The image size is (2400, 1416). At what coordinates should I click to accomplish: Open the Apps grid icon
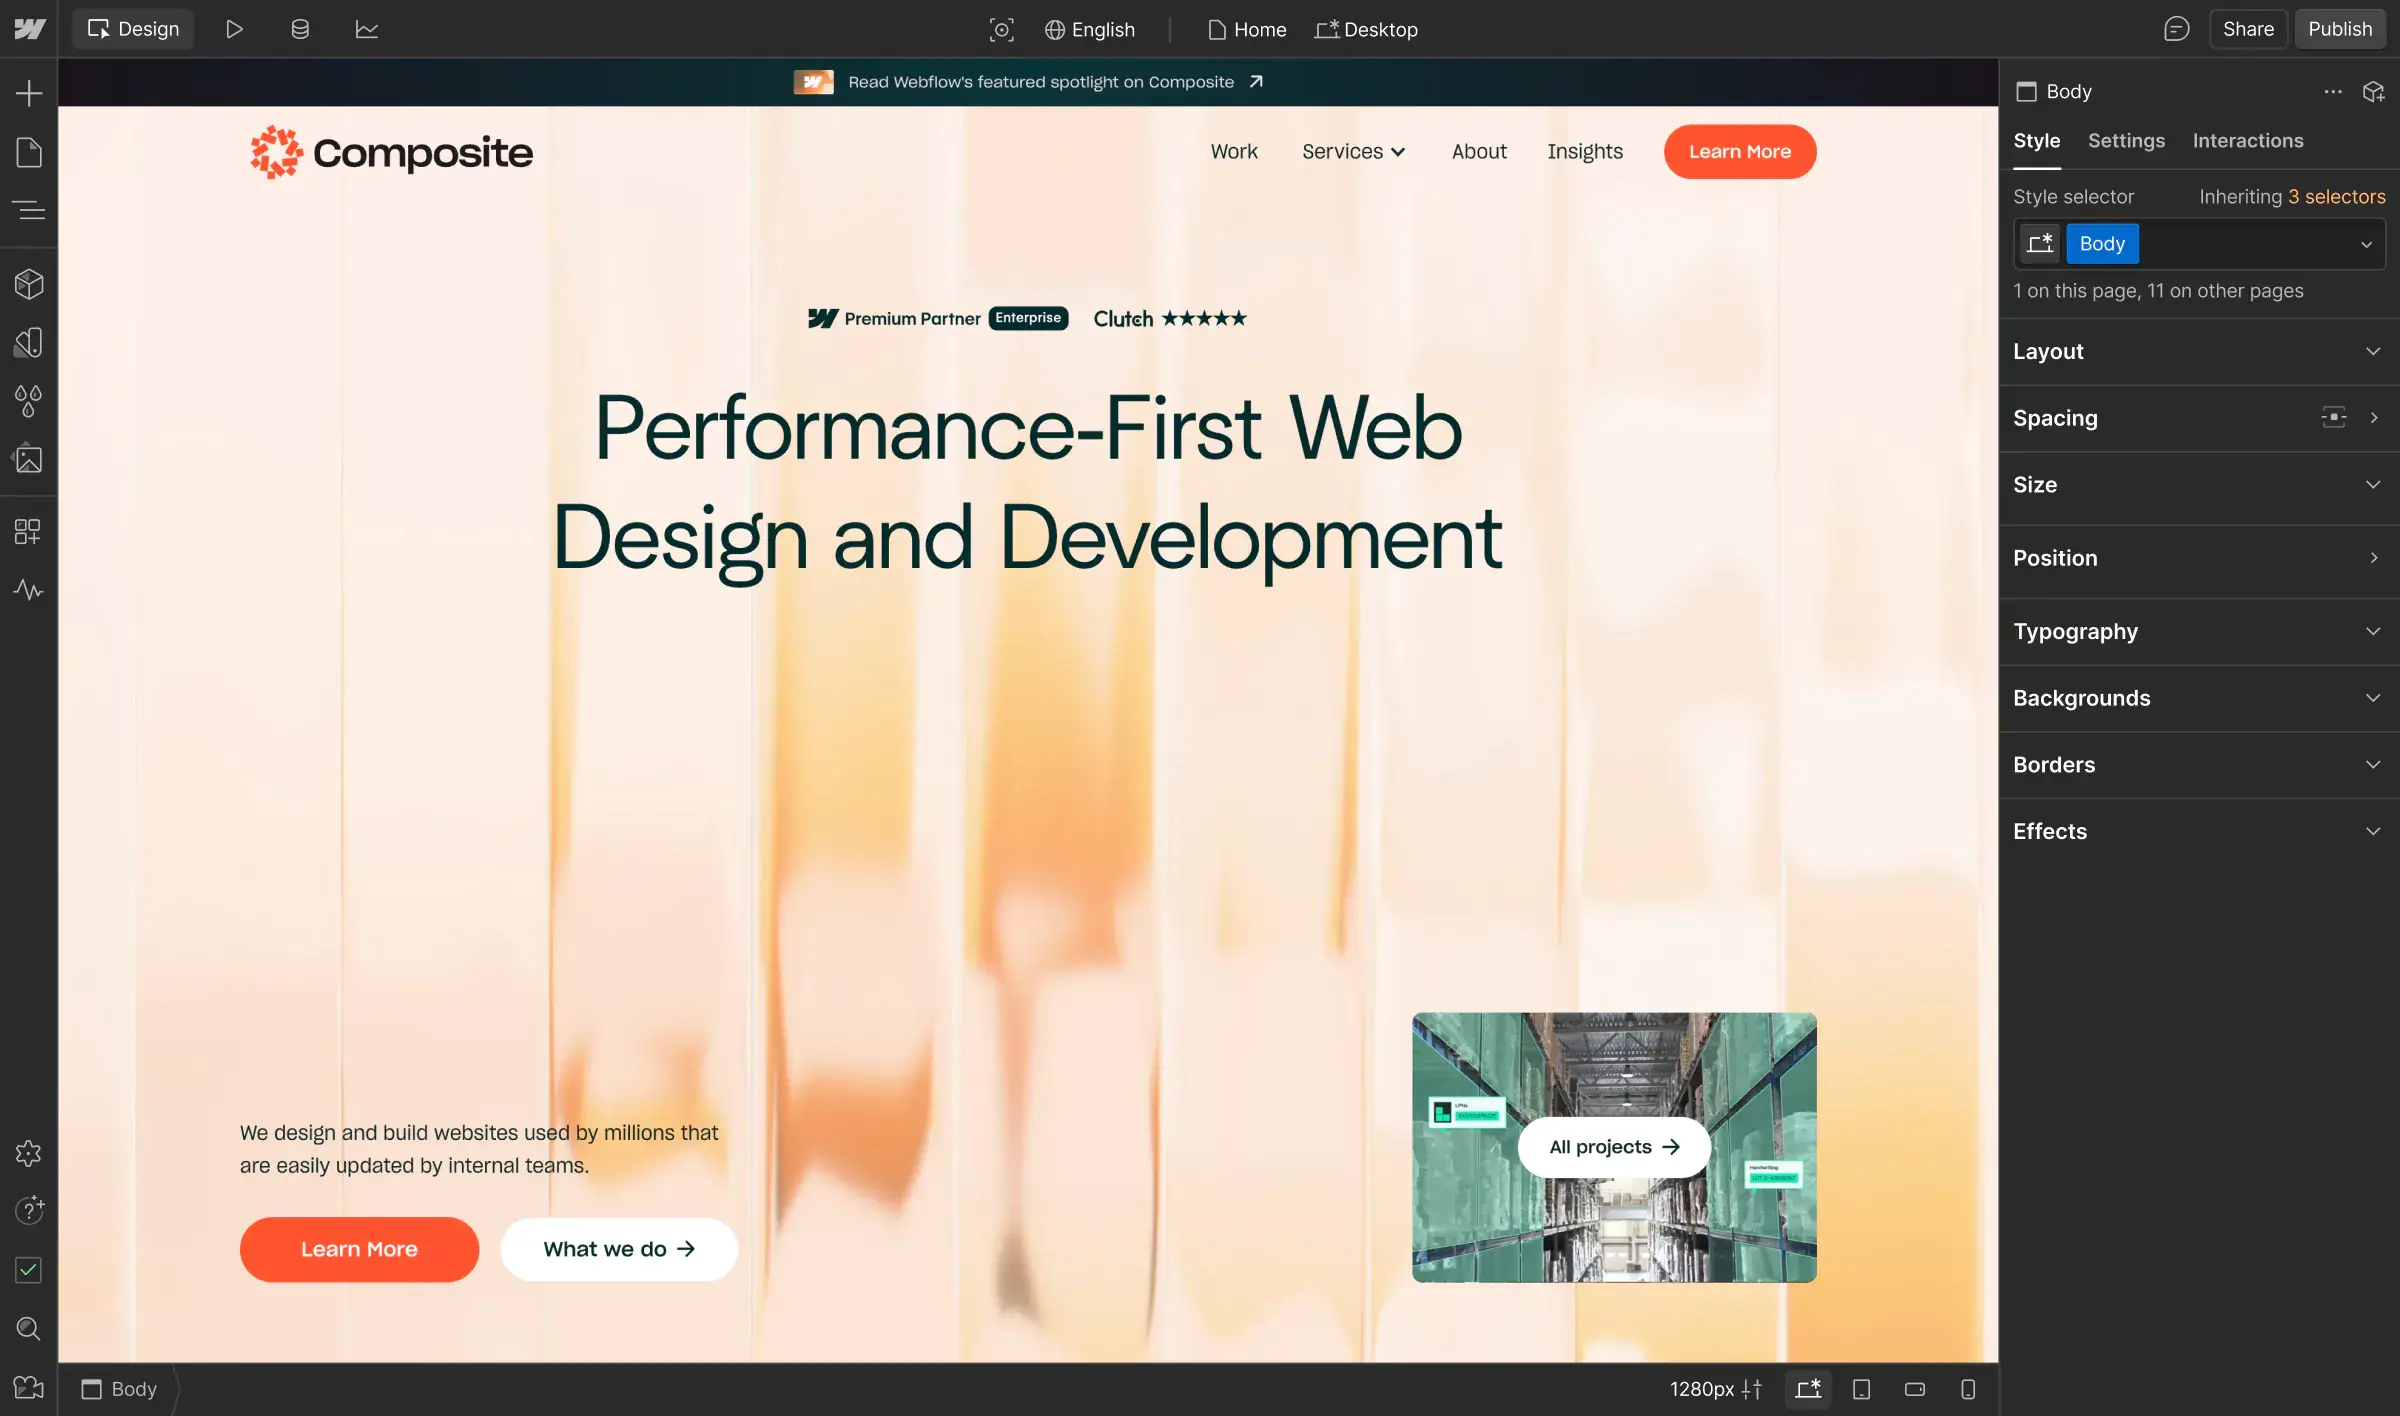pyautogui.click(x=28, y=531)
